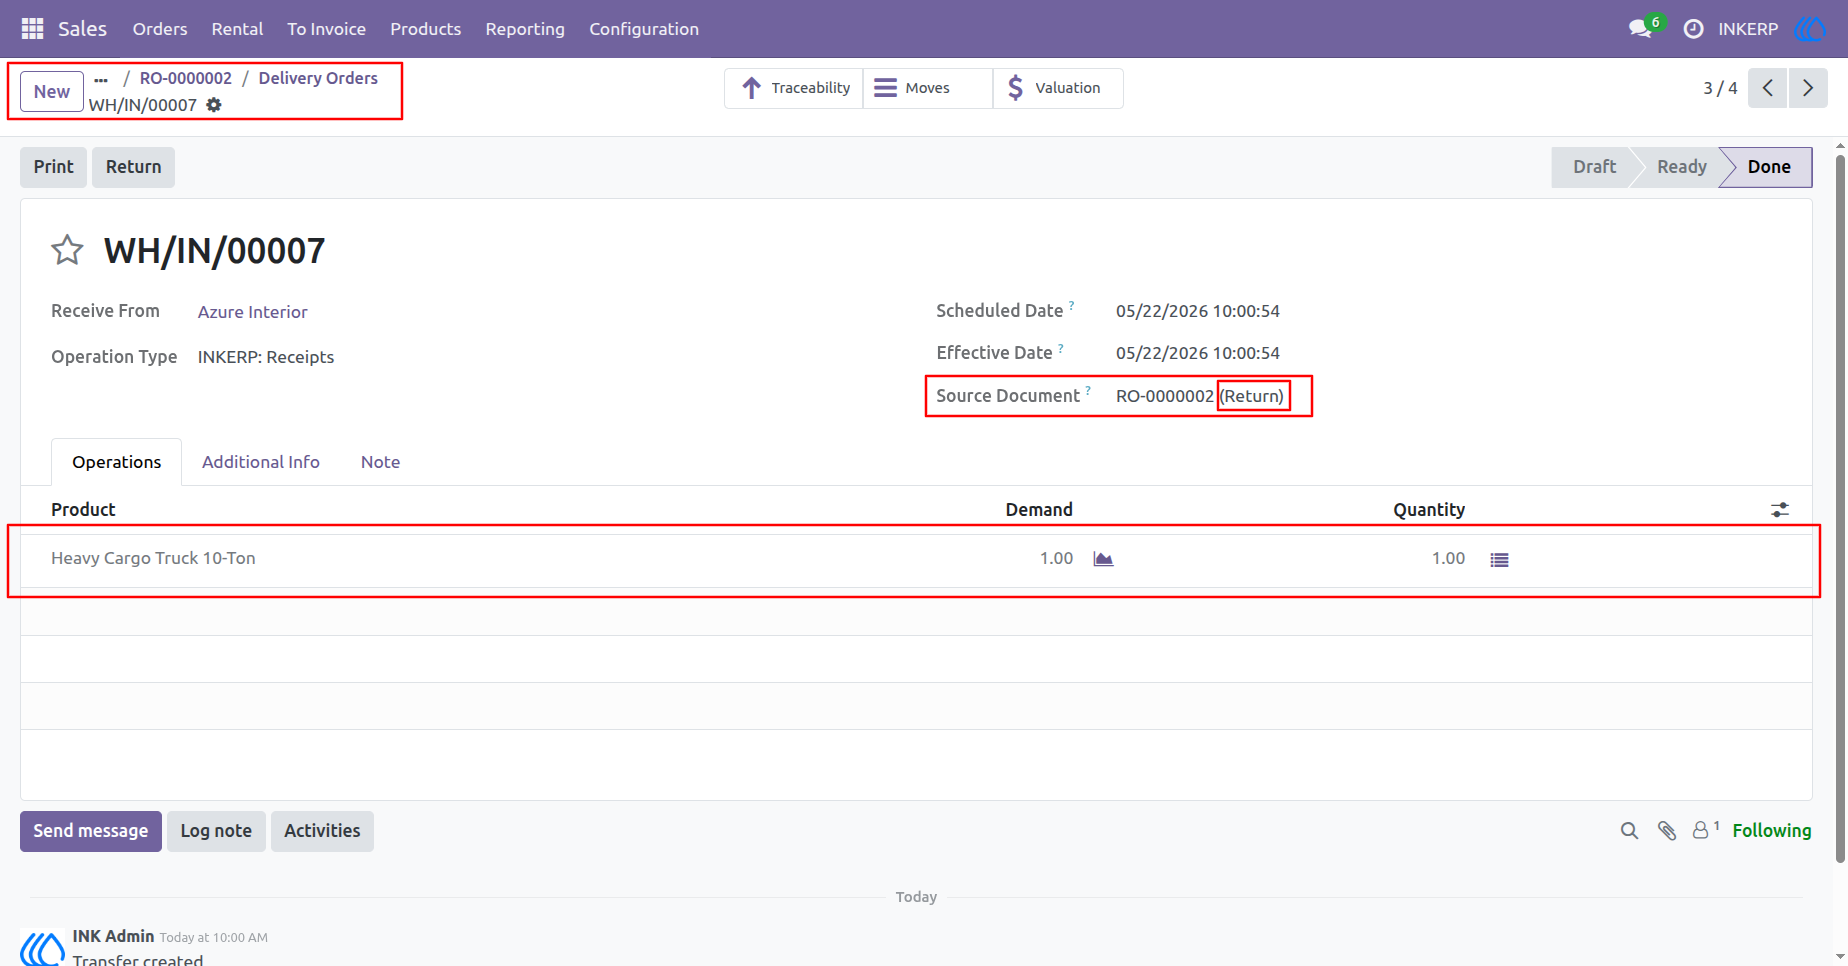Open the Valuation smart button
1848x966 pixels.
1058,88
